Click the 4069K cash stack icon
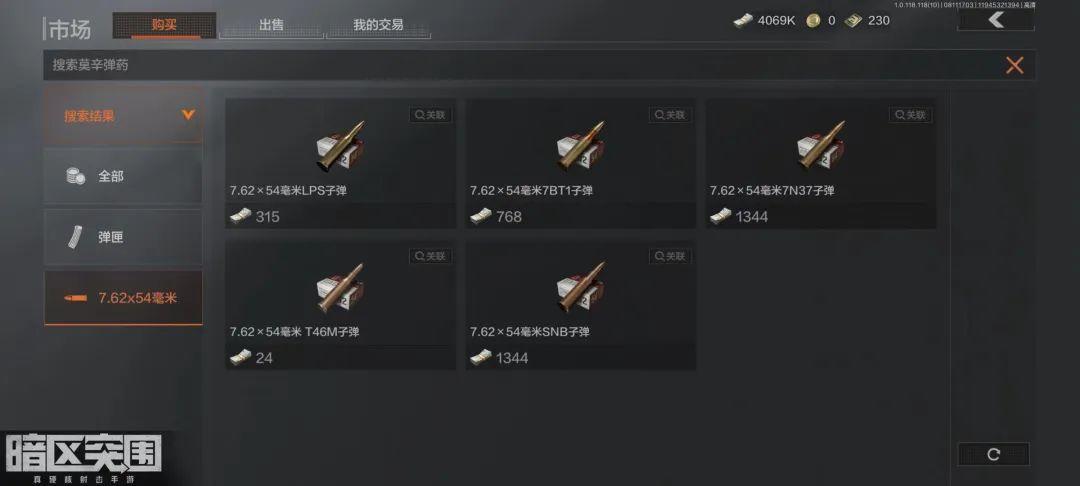1080x486 pixels. pyautogui.click(x=743, y=21)
